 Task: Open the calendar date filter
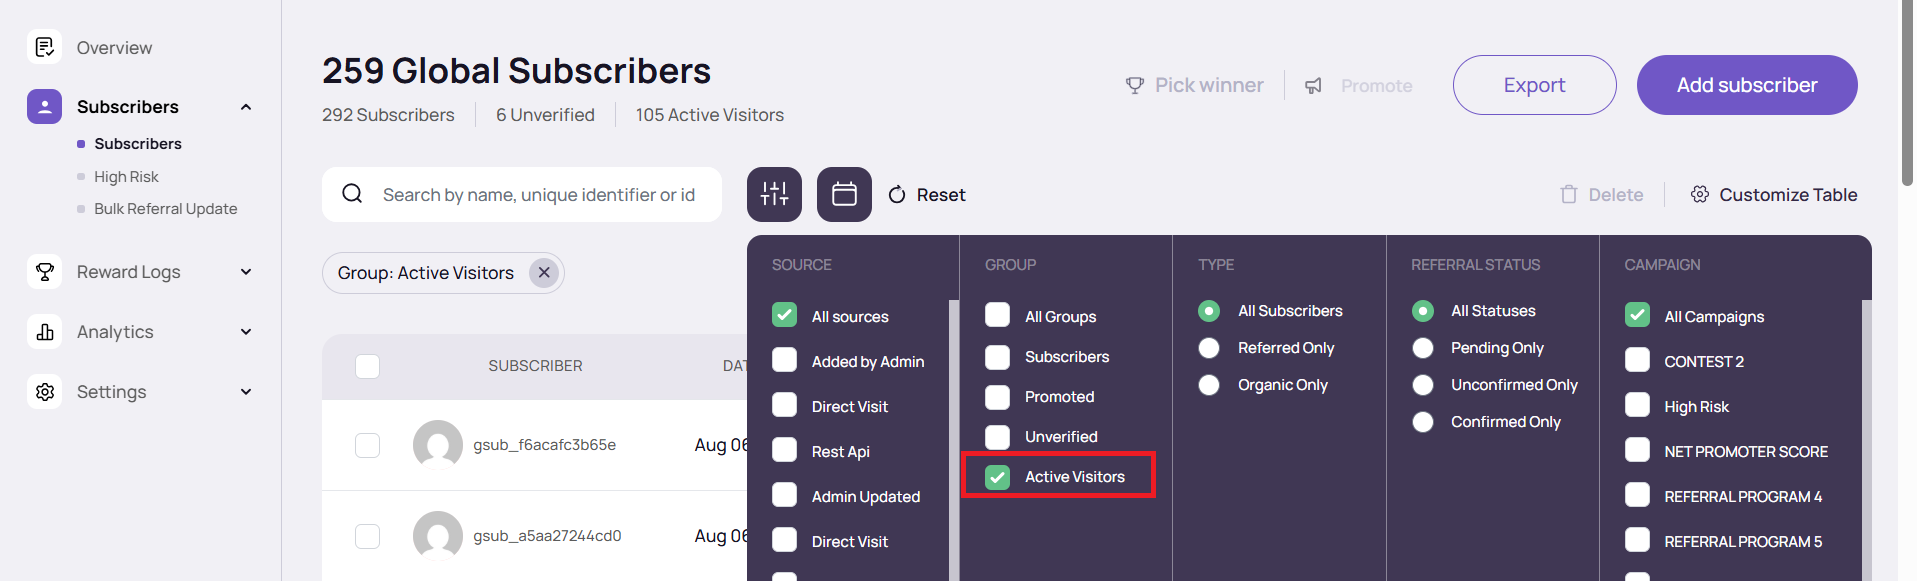tap(844, 194)
